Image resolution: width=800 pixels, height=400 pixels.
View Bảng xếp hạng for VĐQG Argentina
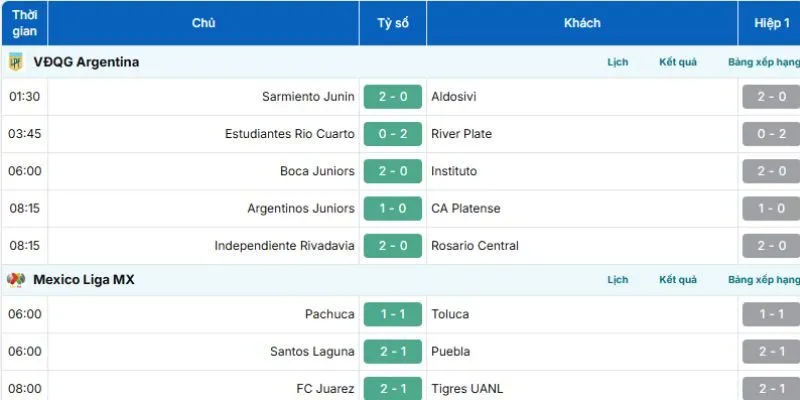[x=763, y=62]
